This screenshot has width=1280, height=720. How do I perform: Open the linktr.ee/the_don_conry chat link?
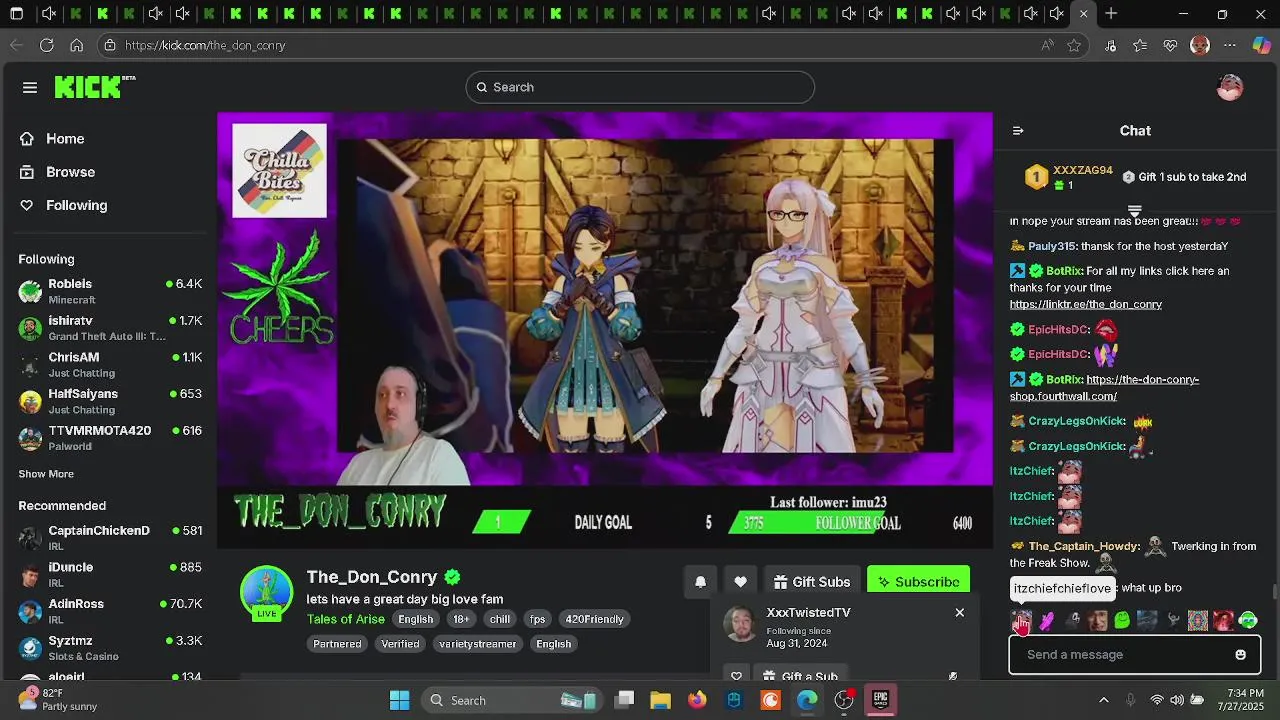pos(1085,304)
